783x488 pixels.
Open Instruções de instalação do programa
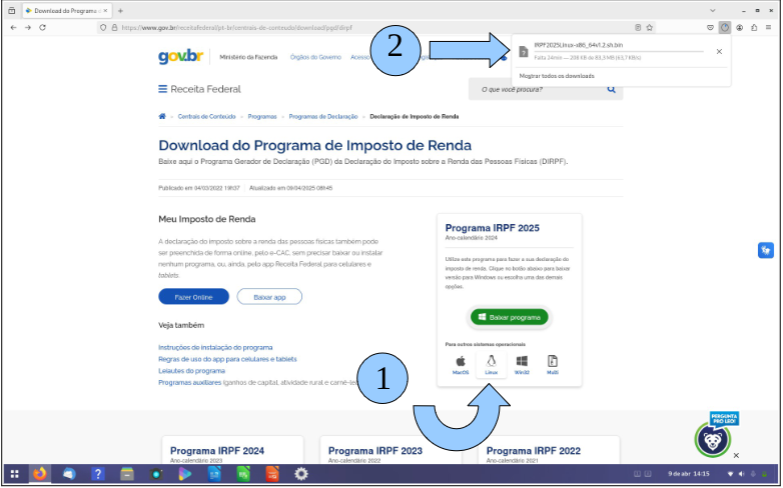tap(215, 347)
